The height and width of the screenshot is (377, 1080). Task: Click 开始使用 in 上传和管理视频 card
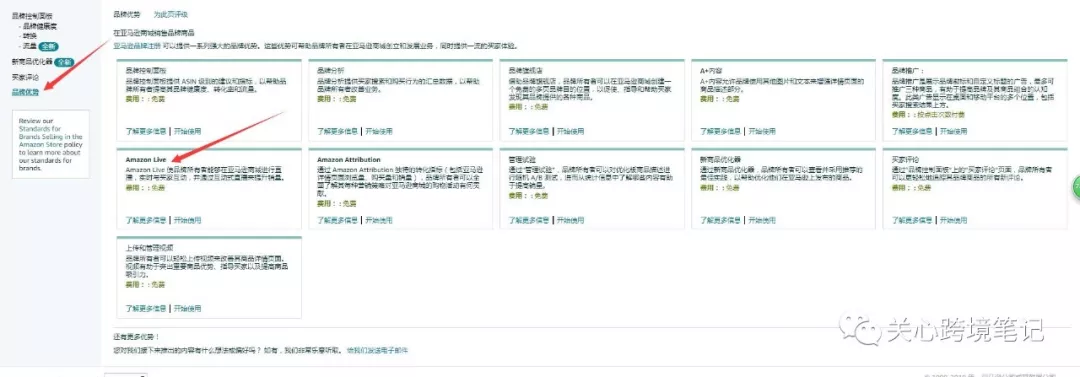(187, 308)
